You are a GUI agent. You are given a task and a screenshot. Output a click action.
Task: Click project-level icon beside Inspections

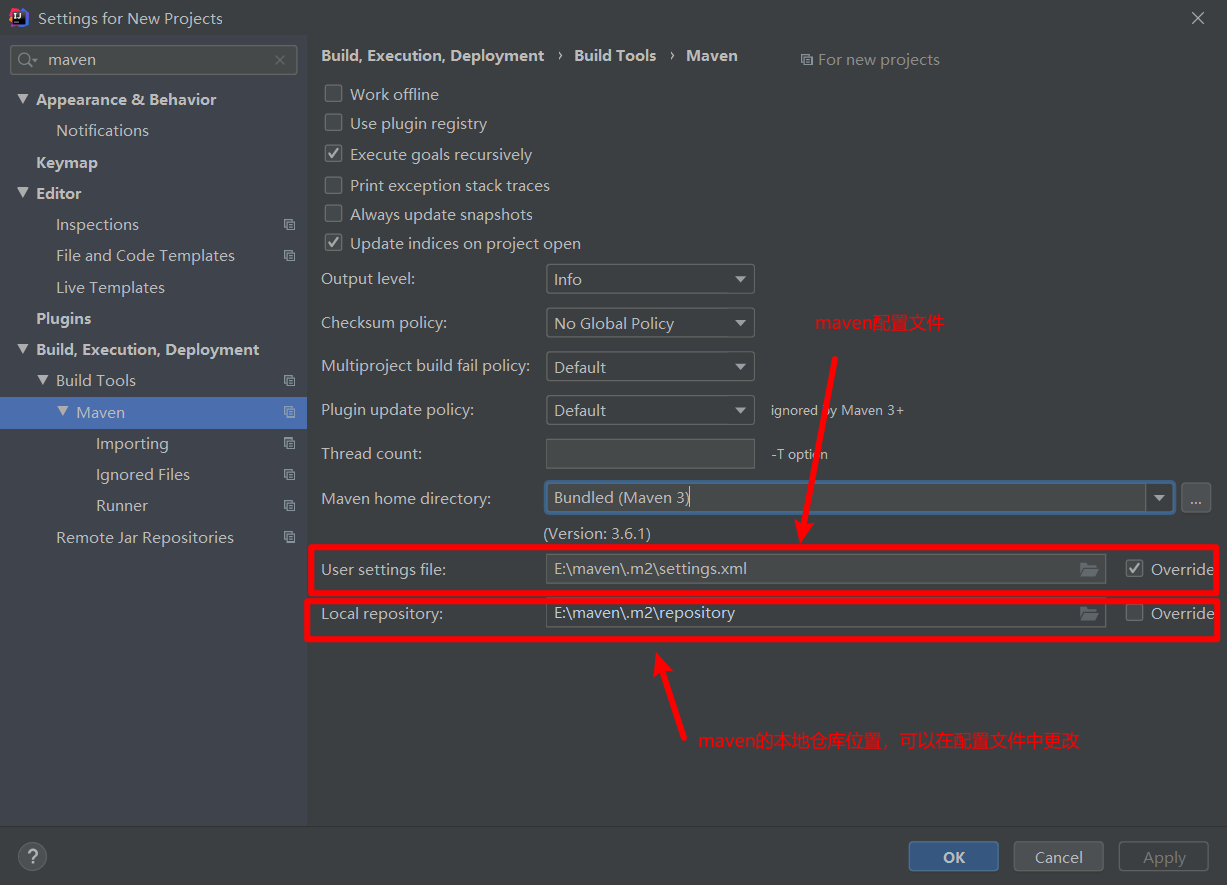click(x=289, y=225)
